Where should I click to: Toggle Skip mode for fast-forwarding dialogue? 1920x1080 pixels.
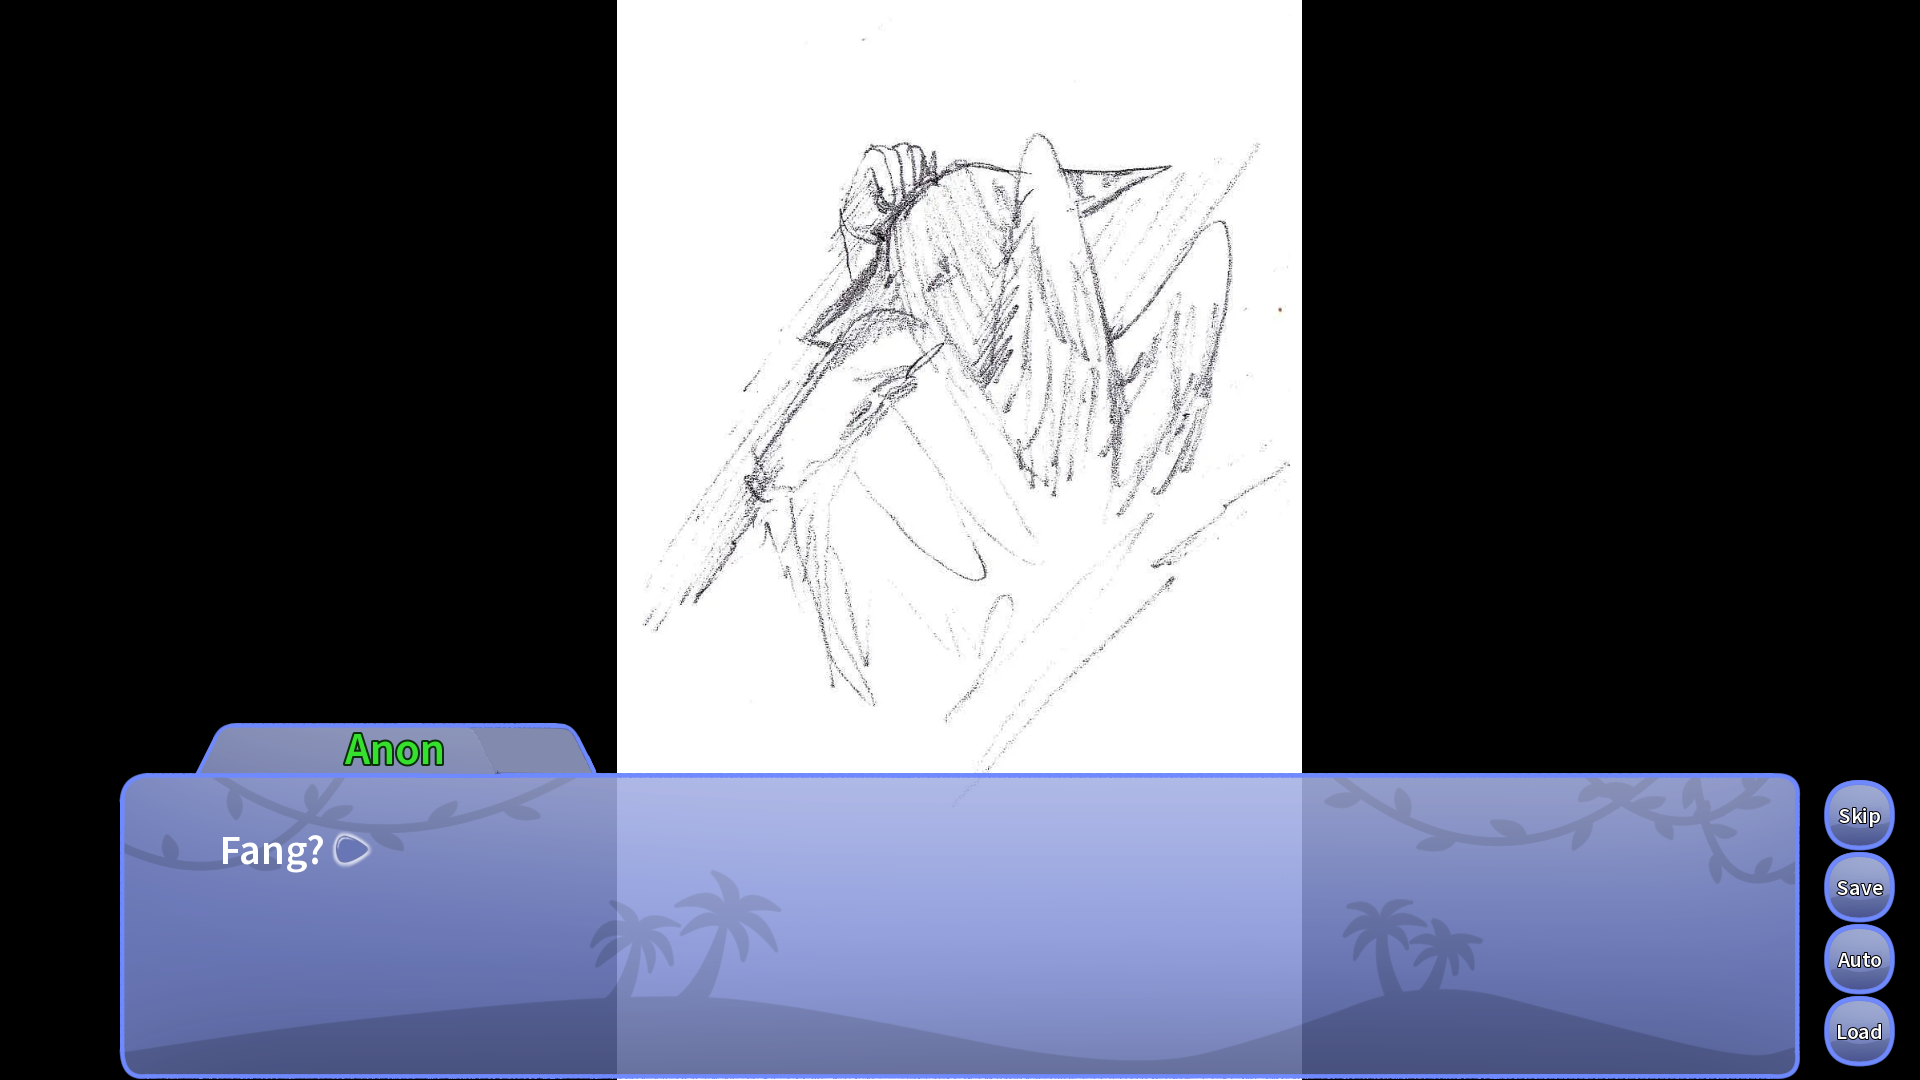[1858, 816]
